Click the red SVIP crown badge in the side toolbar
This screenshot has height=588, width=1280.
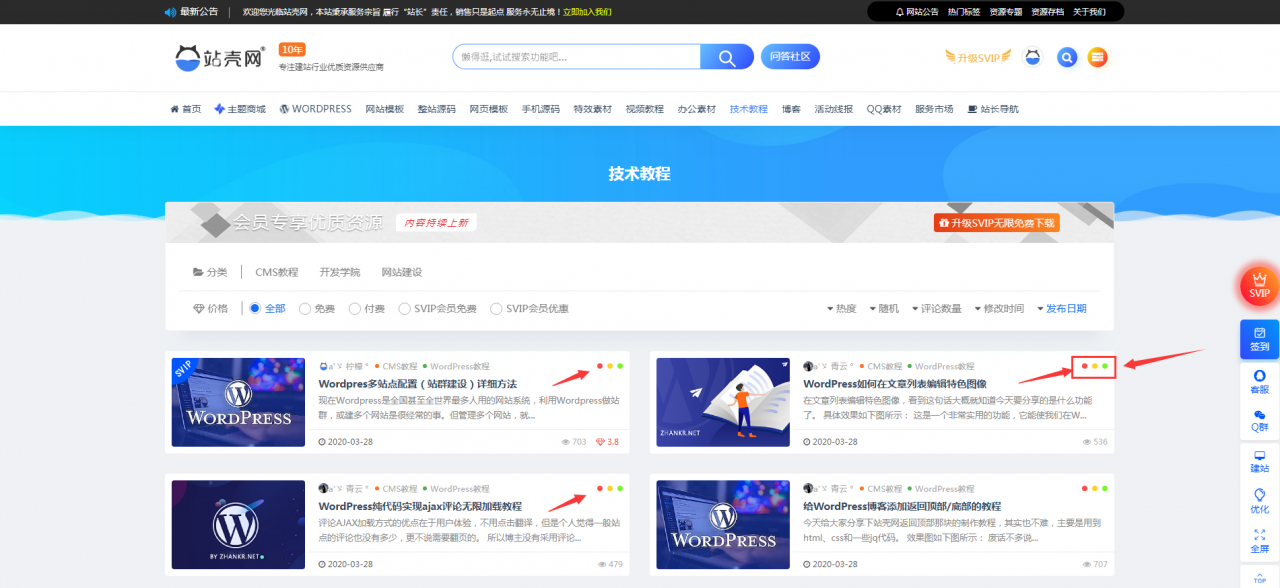(x=1259, y=286)
